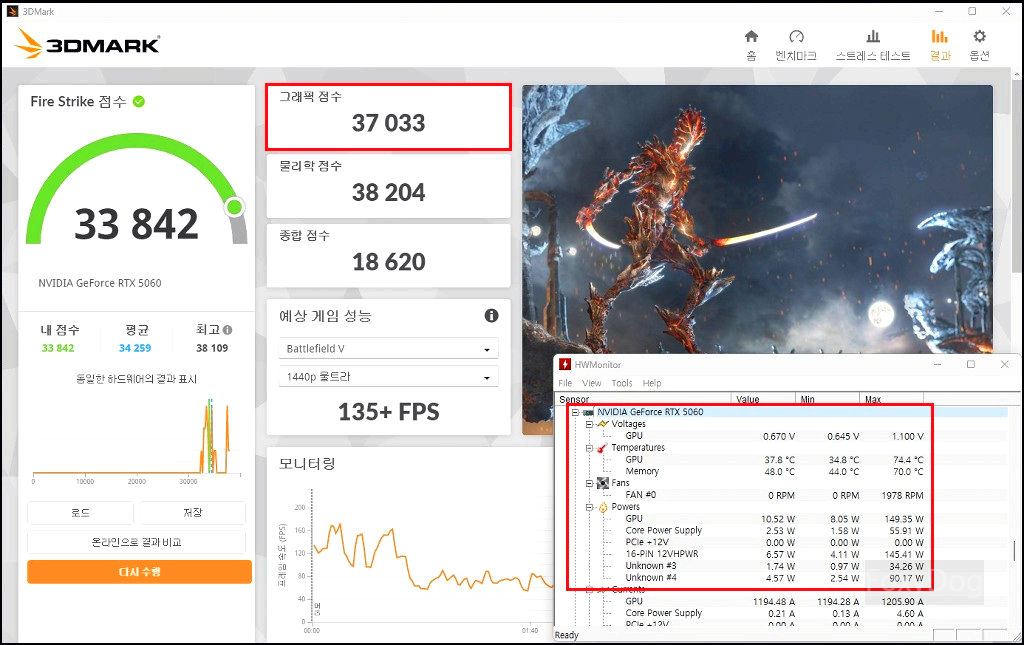Click the orange 다시 수행 button
Screen dimensions: 1024x645
tap(139, 572)
